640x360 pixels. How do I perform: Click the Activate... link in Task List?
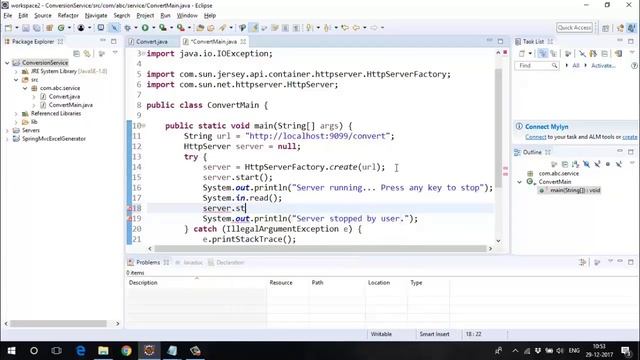pyautogui.click(x=603, y=66)
